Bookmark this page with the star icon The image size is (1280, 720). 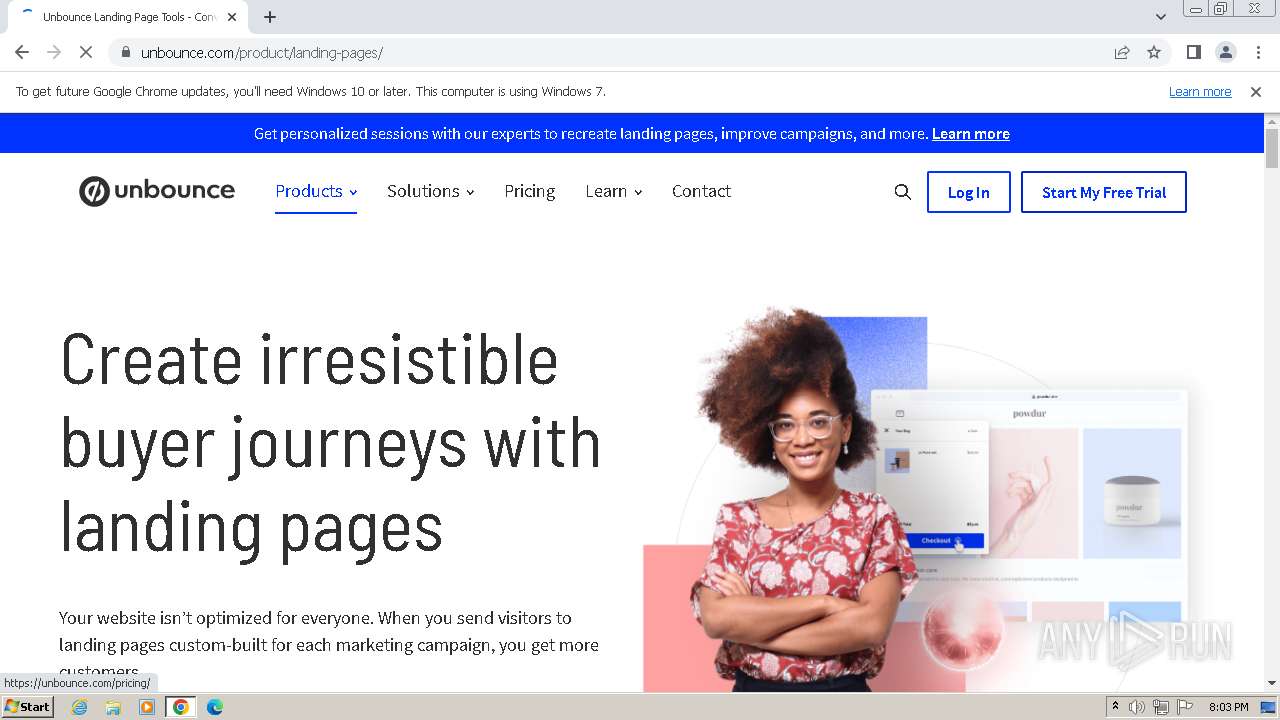(1154, 52)
